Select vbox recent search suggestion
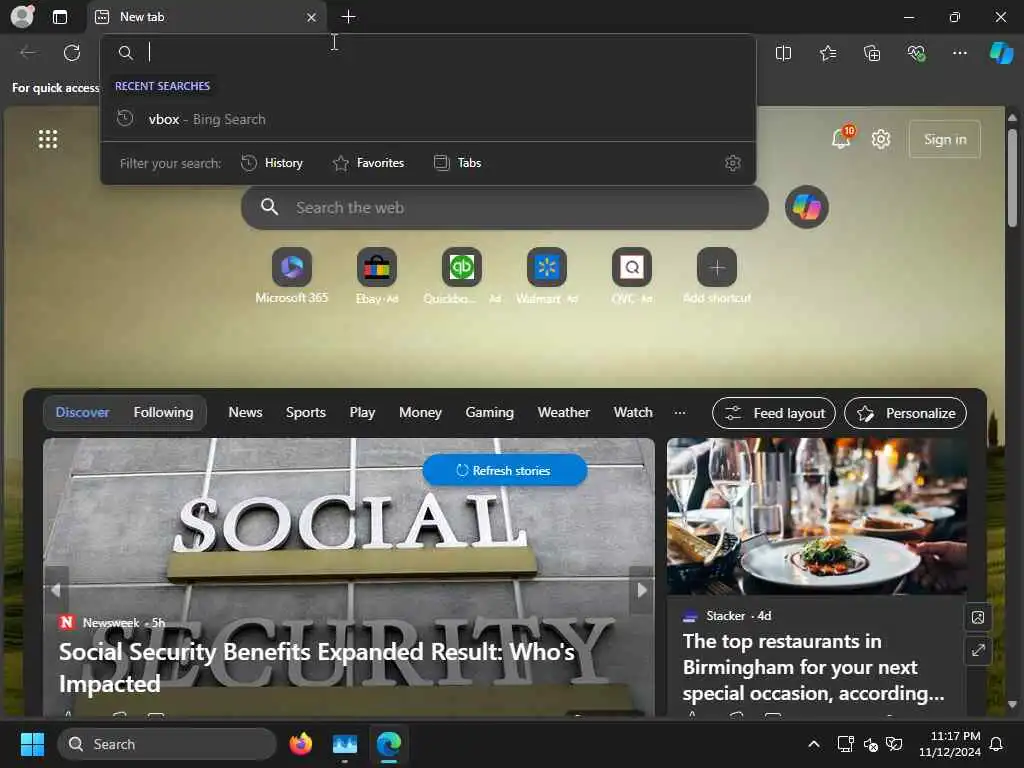Image resolution: width=1024 pixels, height=768 pixels. click(x=428, y=120)
